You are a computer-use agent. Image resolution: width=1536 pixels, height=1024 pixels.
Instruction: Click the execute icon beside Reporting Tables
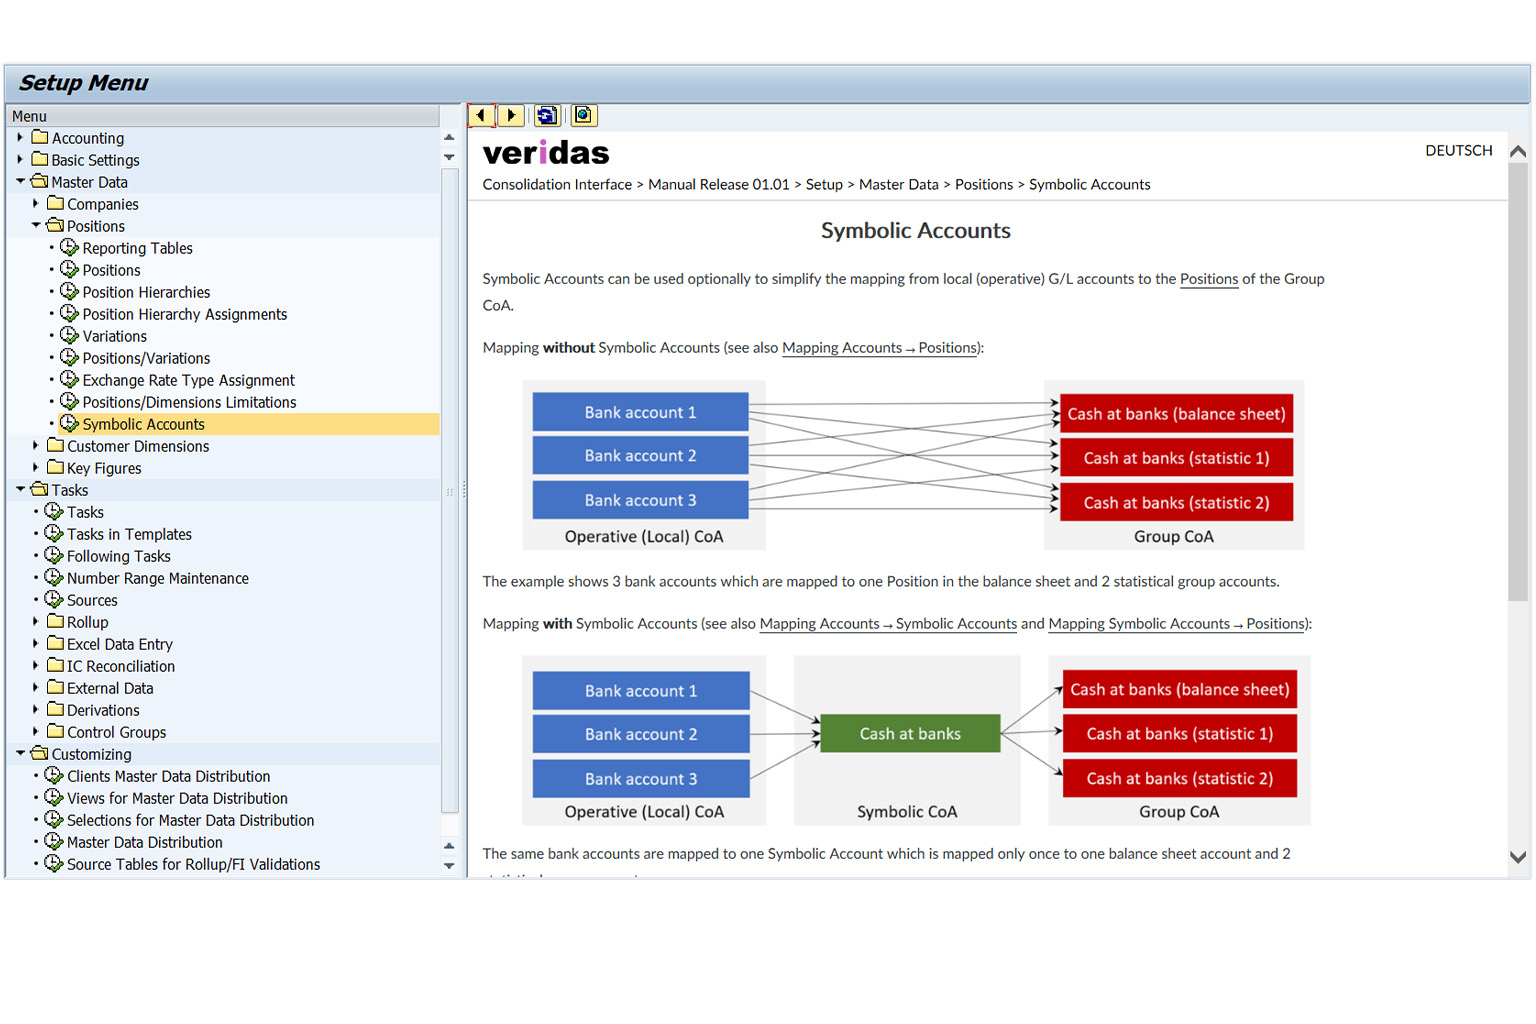pos(69,248)
